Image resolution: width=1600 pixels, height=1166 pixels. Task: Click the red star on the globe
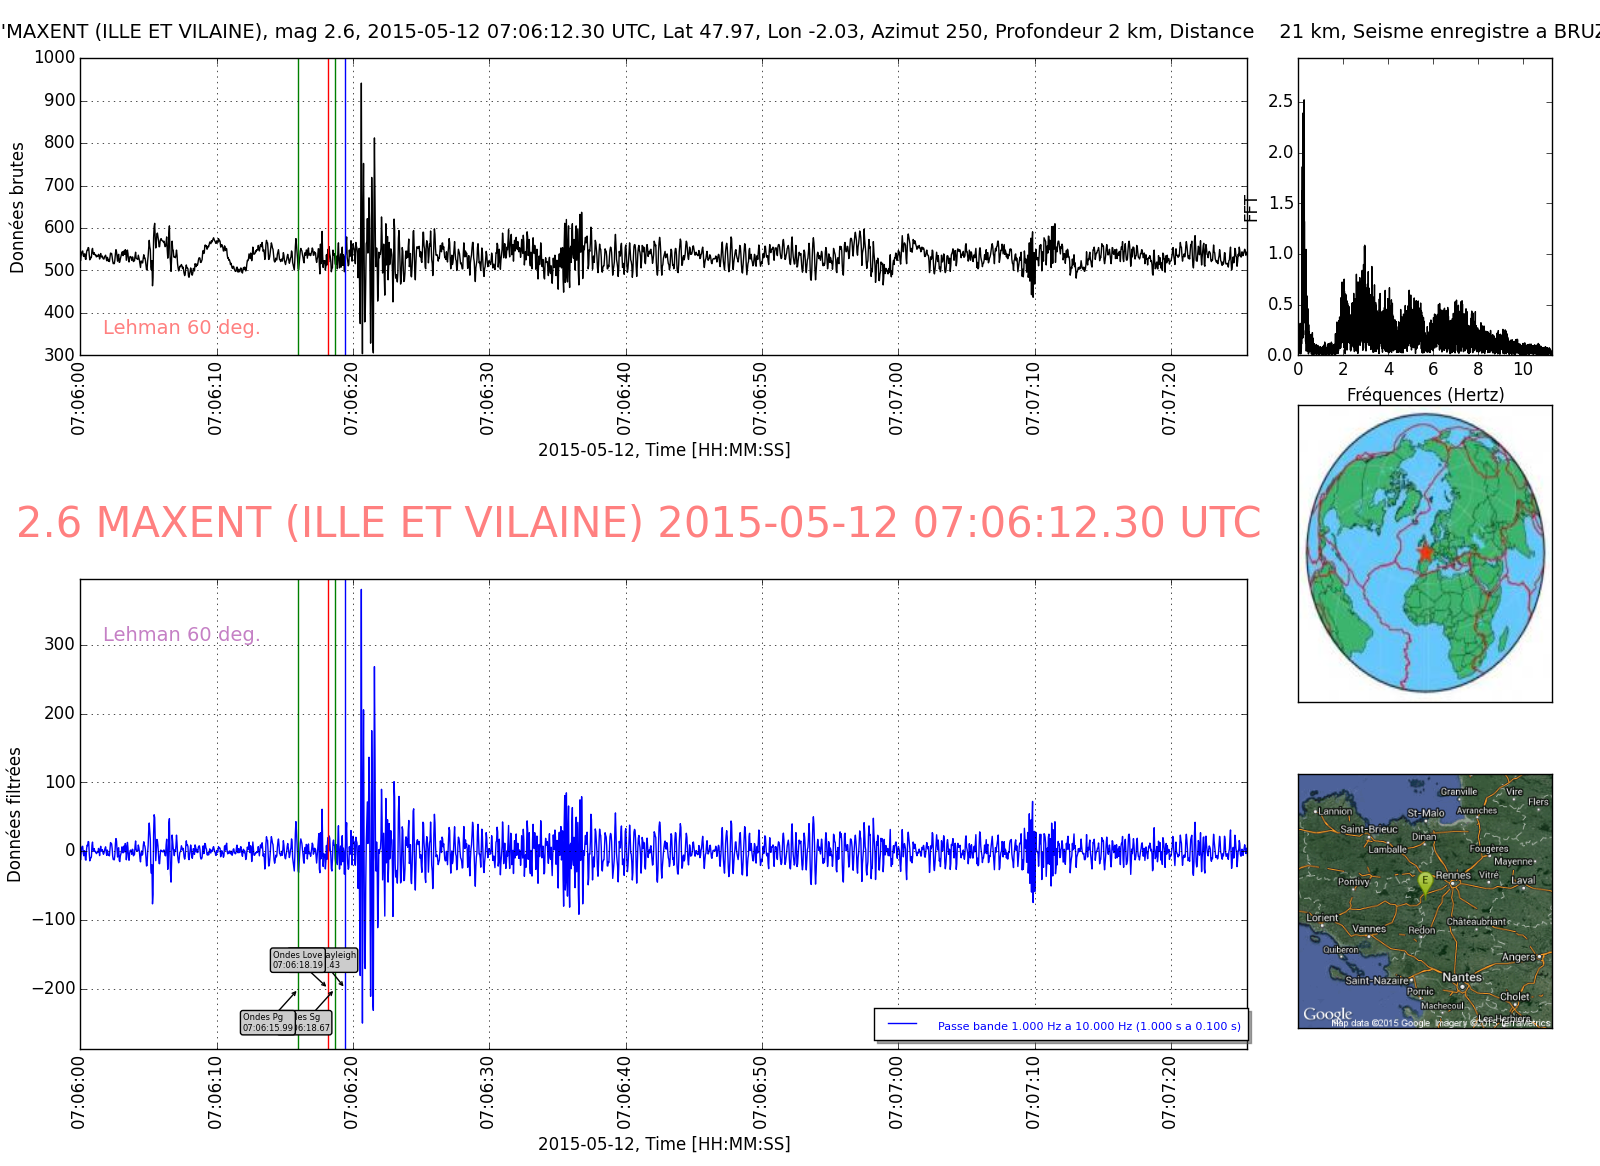tap(1425, 552)
